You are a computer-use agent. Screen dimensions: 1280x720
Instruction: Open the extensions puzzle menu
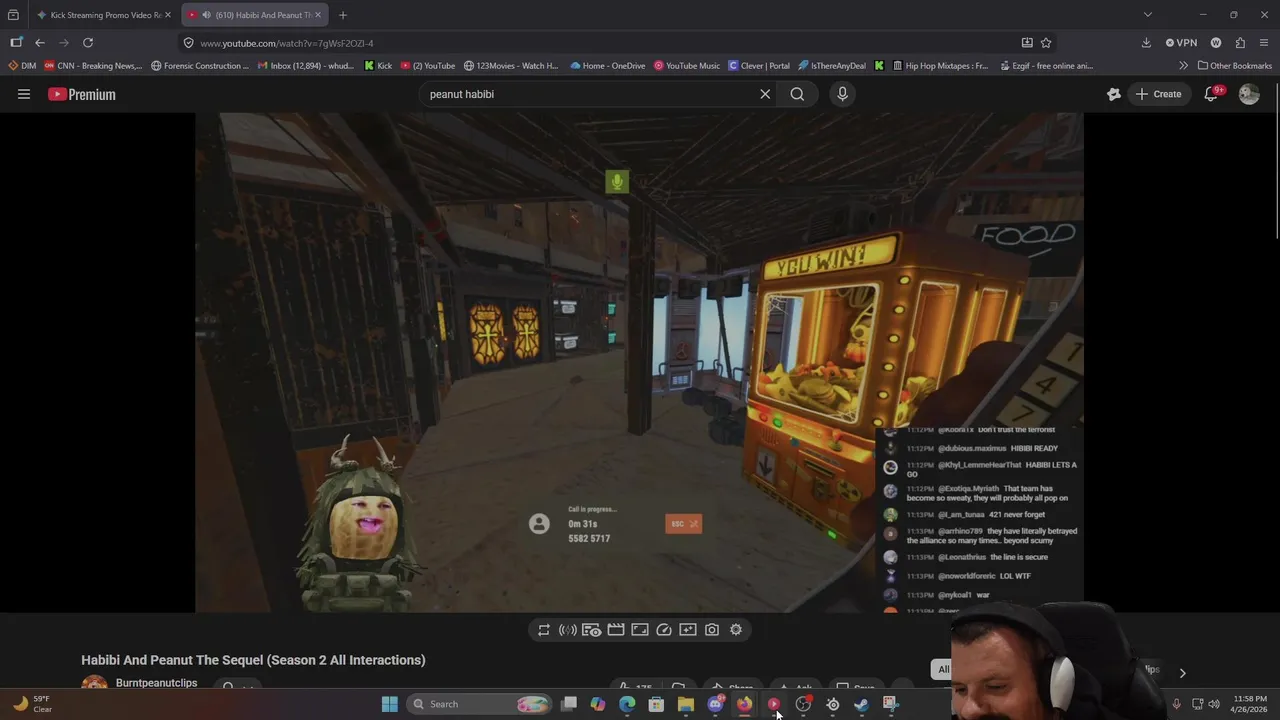tap(1240, 43)
